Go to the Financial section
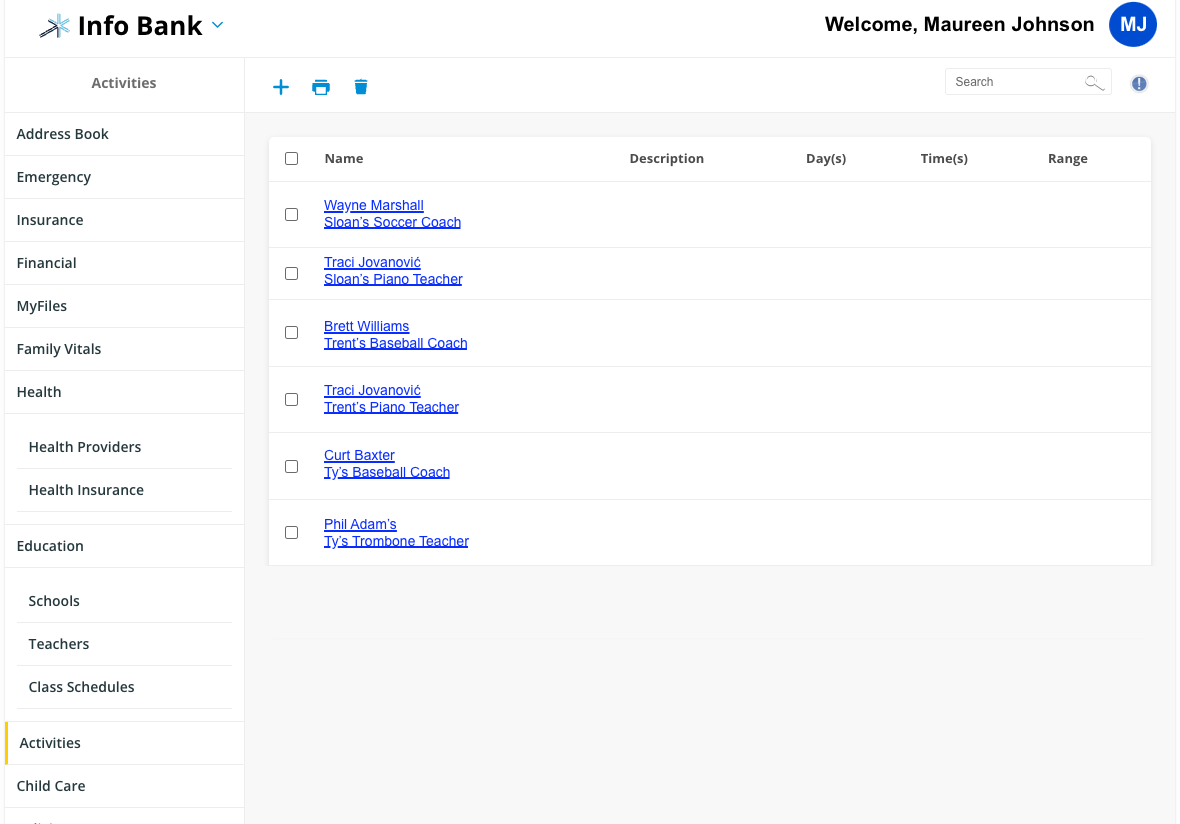The image size is (1180, 824). pos(124,263)
